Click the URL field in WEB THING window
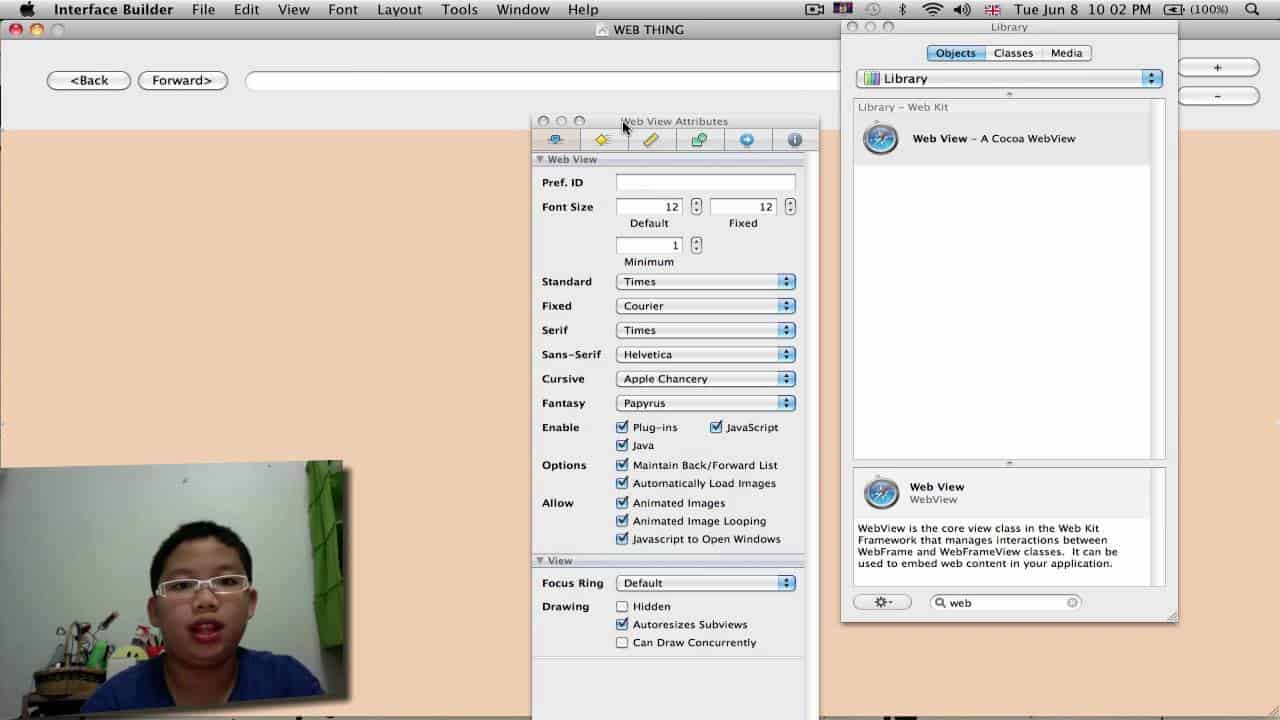1280x720 pixels. 543,80
